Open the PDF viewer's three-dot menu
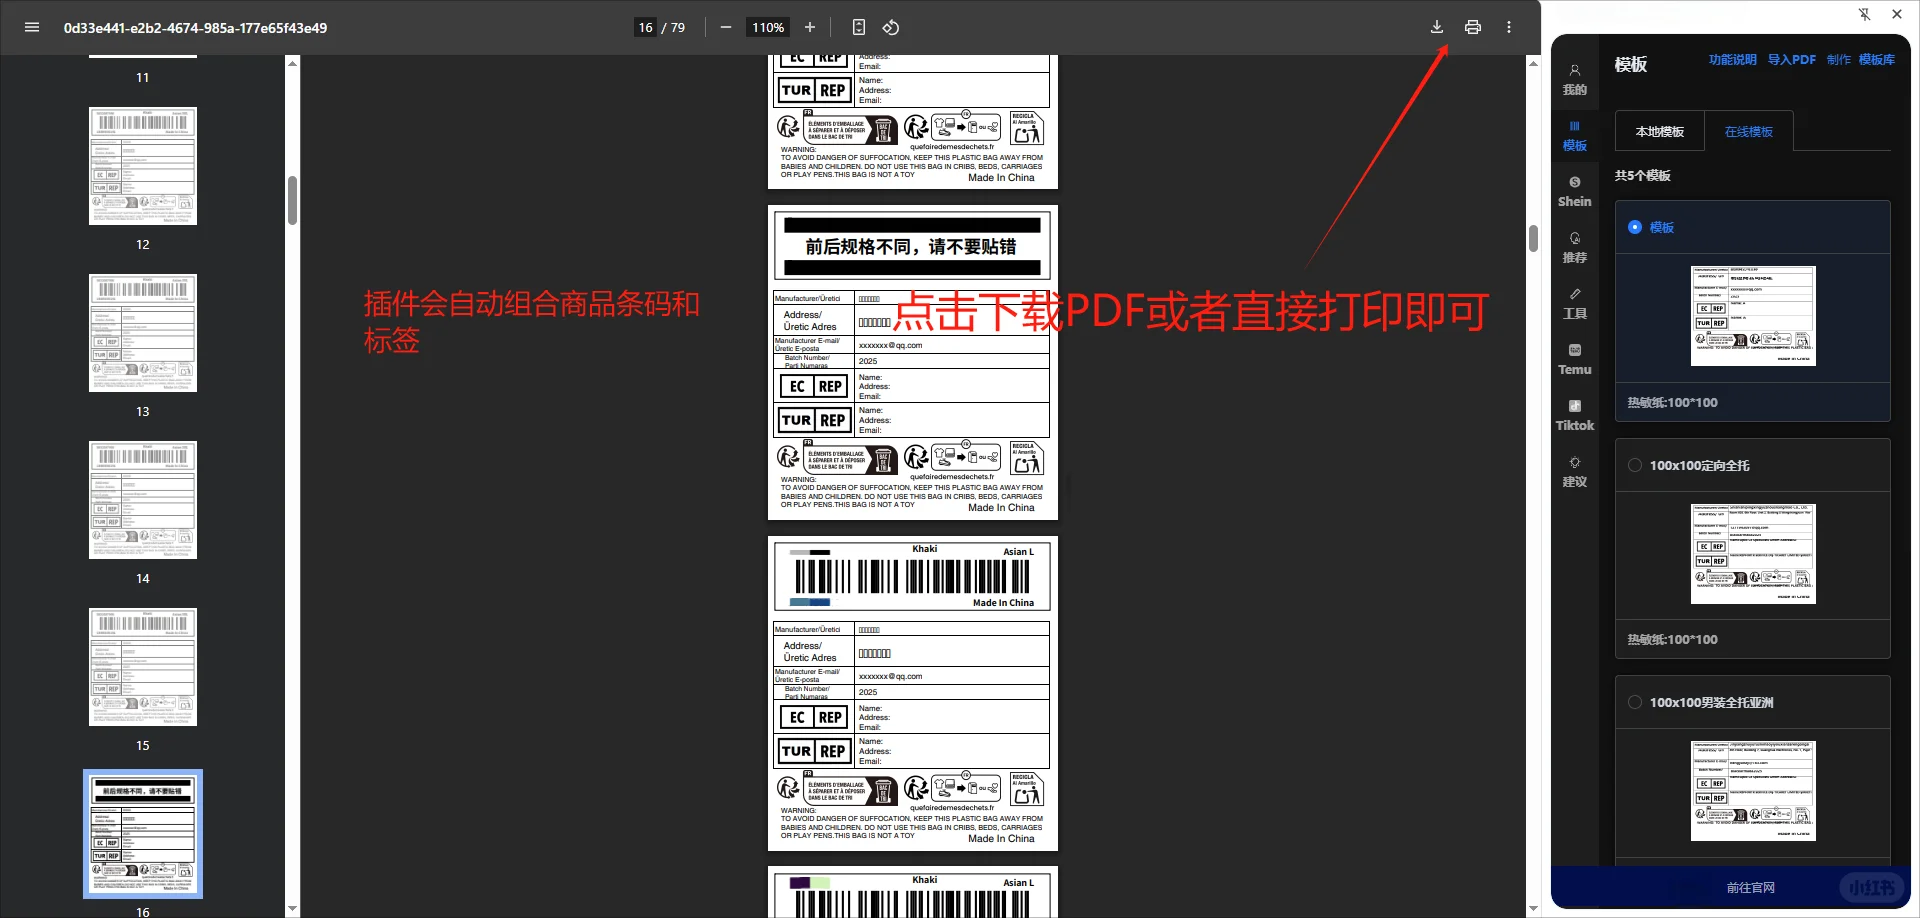Screen dimensions: 1920x918 point(1508,27)
